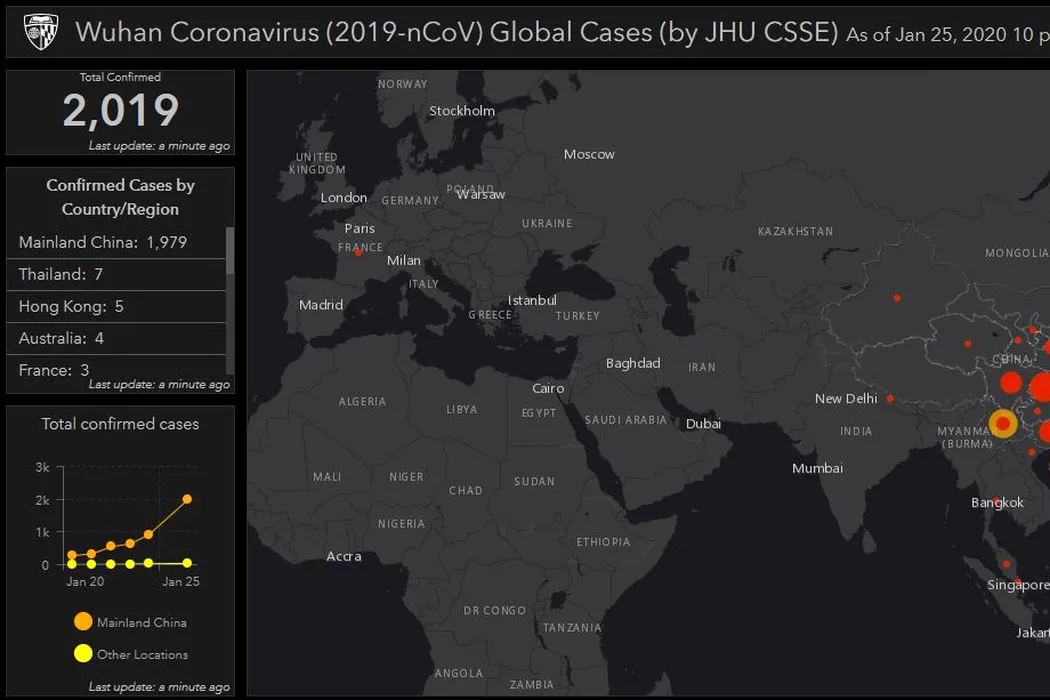Click the Istanbul label on the map
Image resolution: width=1050 pixels, height=700 pixels.
click(532, 300)
